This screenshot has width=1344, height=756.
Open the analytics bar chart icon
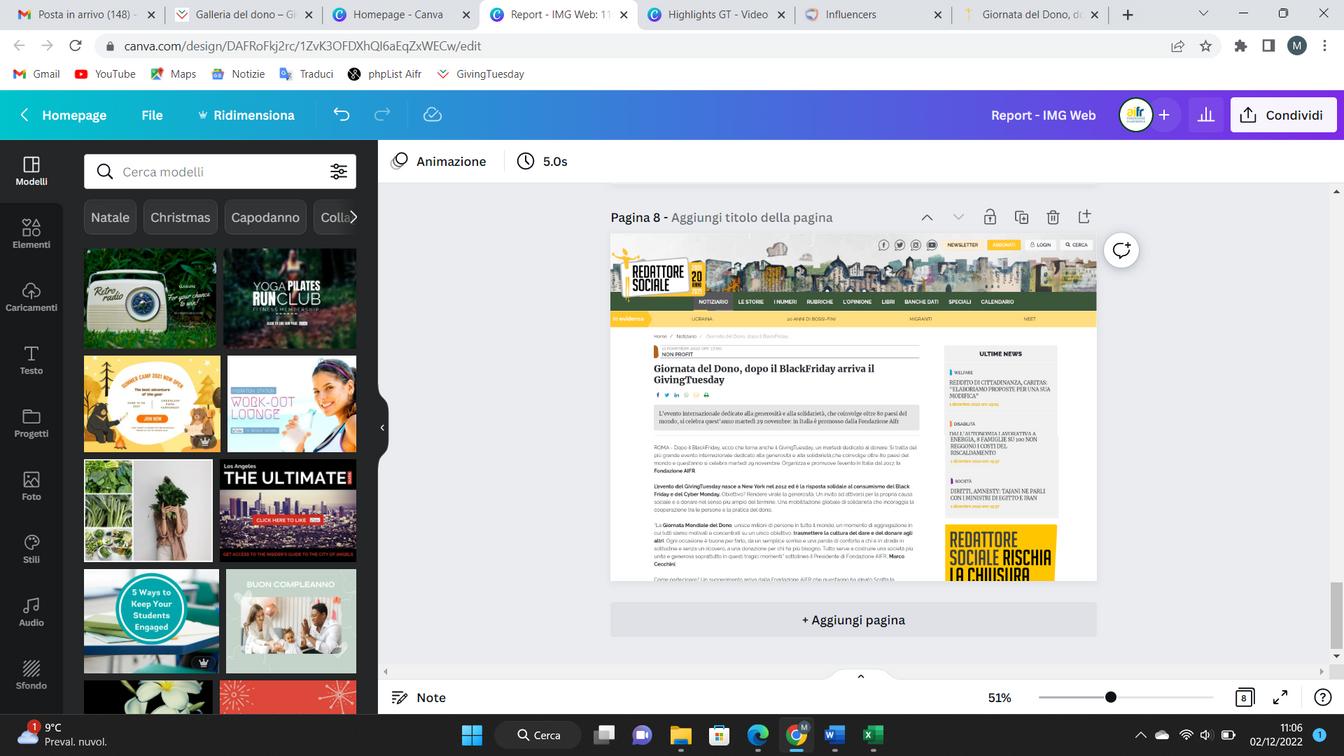pos(1206,115)
